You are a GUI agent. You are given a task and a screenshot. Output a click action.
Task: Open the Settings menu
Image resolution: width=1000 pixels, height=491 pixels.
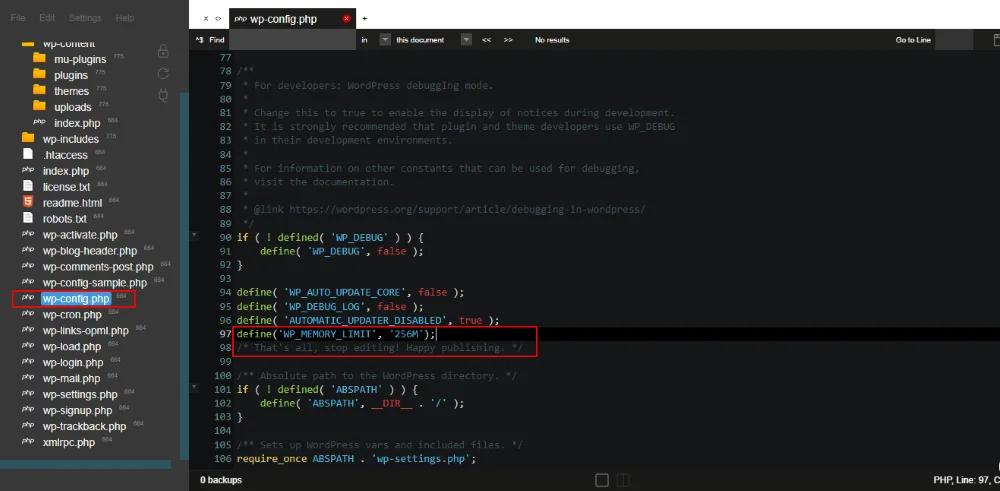(85, 18)
